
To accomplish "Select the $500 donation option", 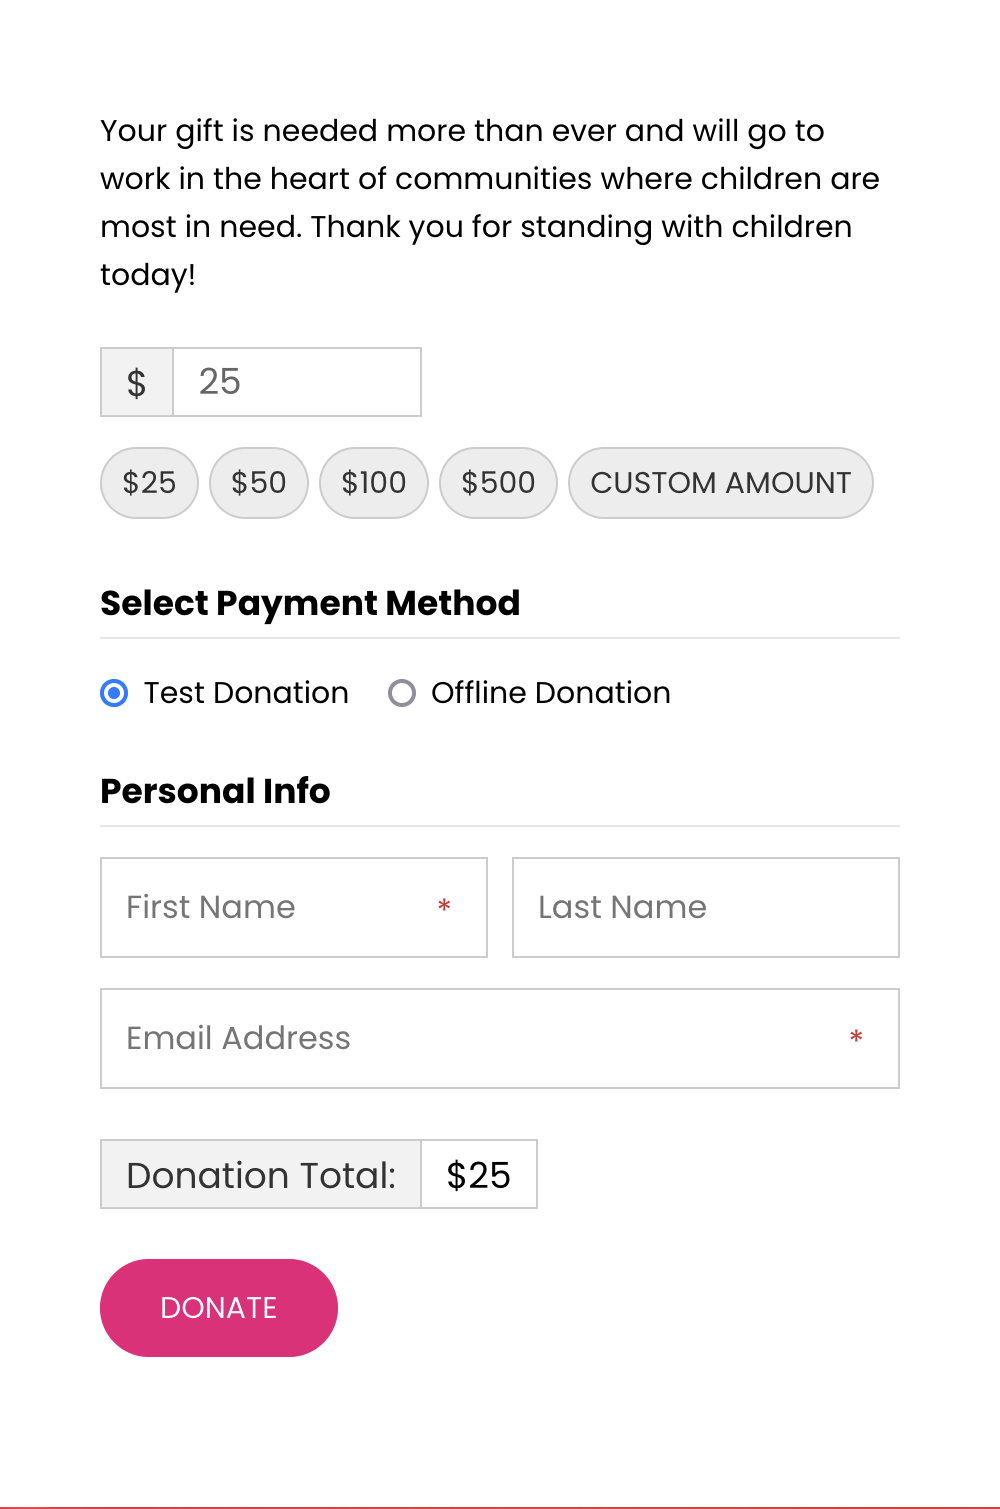I will (x=498, y=483).
